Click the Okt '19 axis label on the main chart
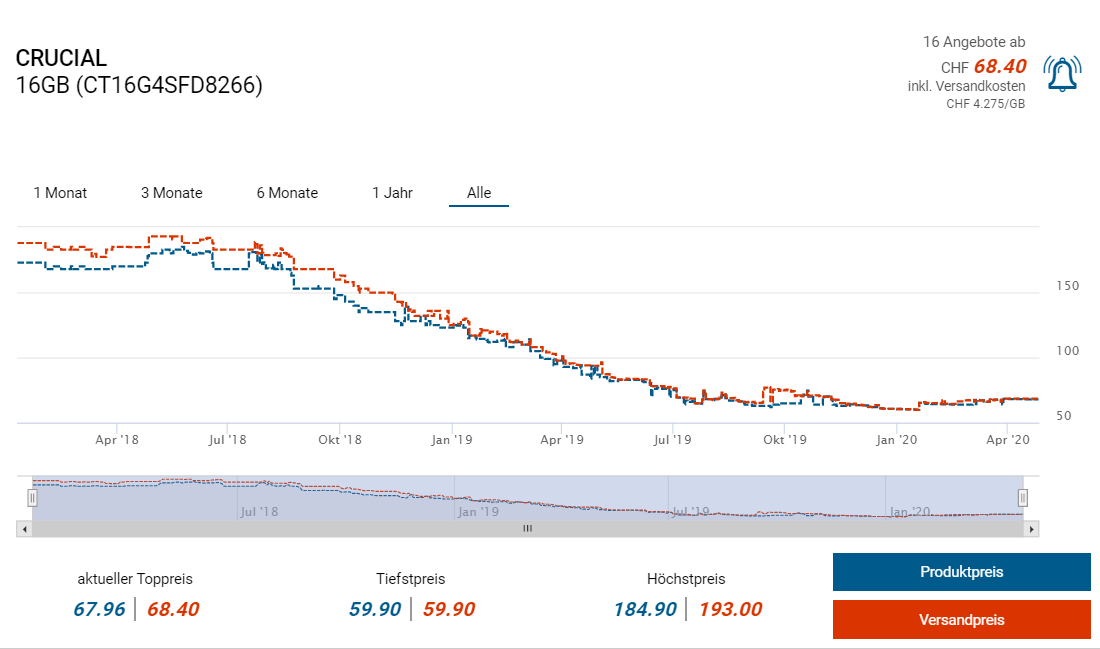Image resolution: width=1100 pixels, height=649 pixels. (785, 440)
